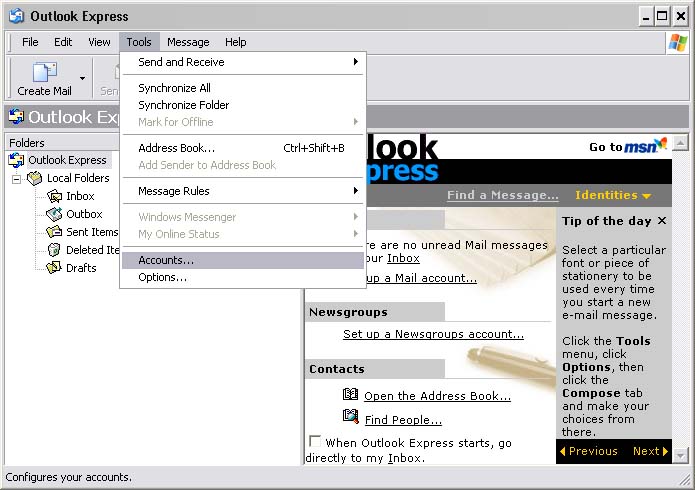This screenshot has width=695, height=490.
Task: Click the Windows flag logo in menu bar
Action: tap(678, 43)
